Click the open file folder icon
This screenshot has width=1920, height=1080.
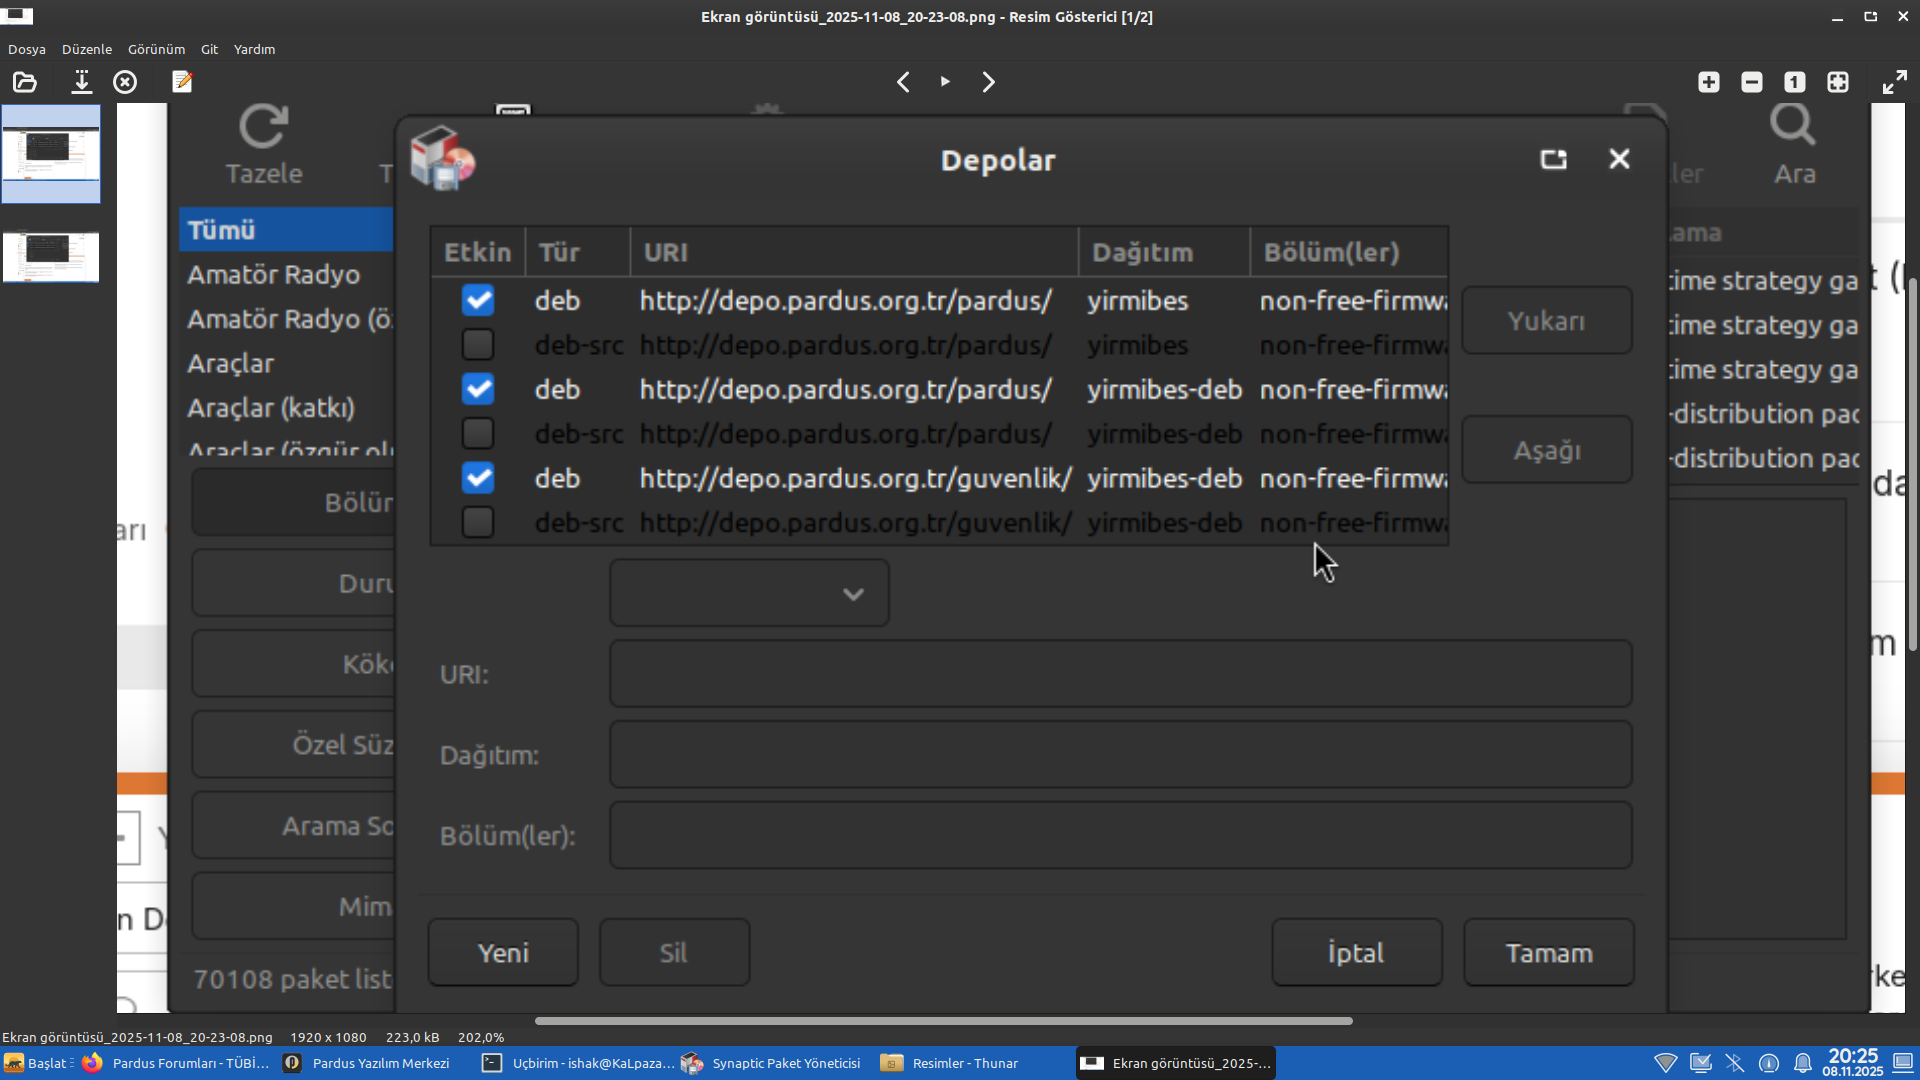pos(25,82)
